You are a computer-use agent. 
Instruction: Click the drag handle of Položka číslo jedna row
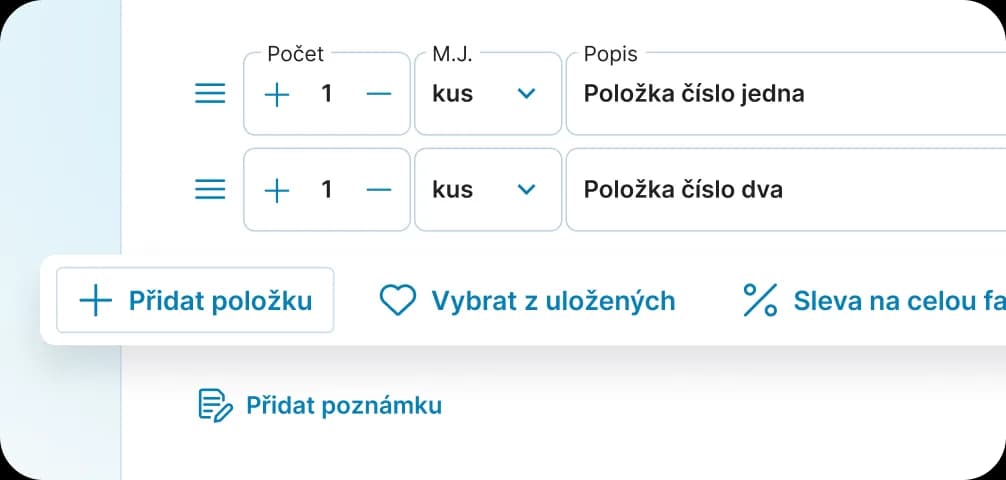click(x=210, y=94)
